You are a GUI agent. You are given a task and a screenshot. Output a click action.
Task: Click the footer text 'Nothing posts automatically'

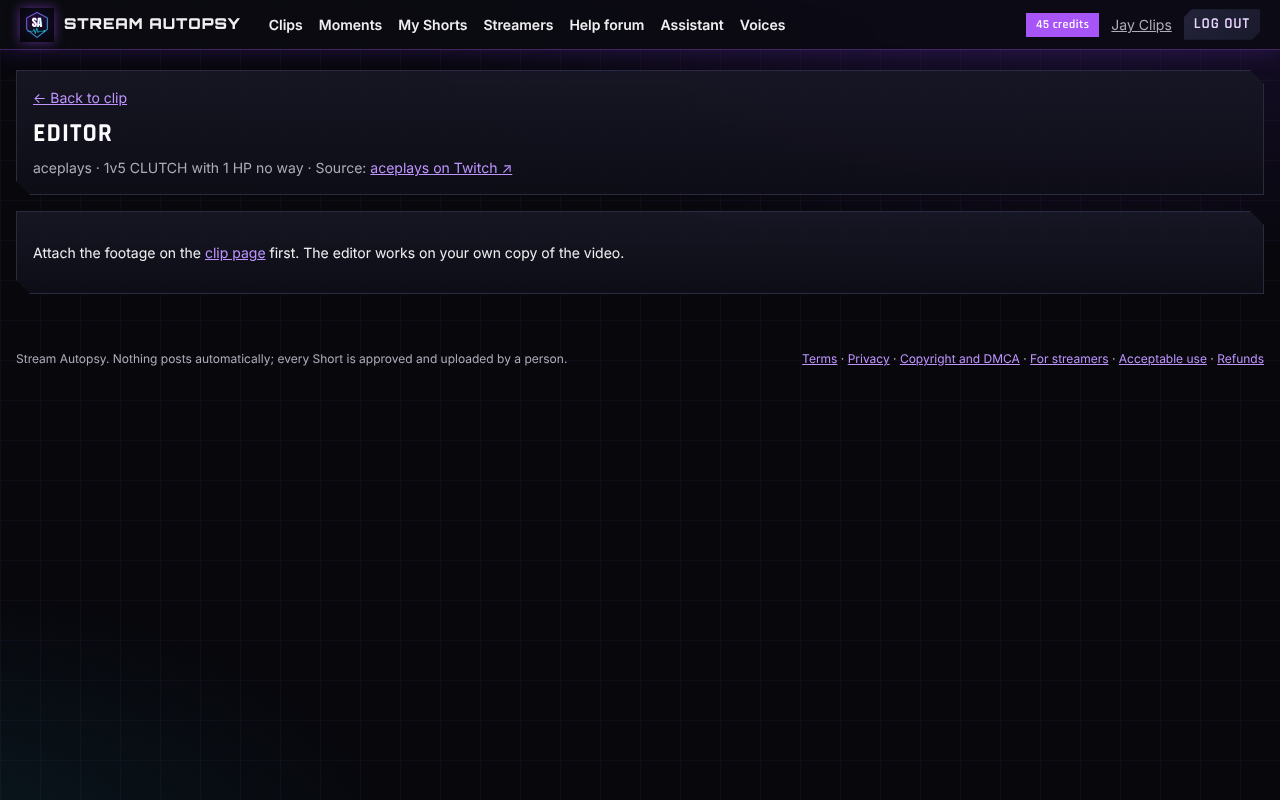click(192, 359)
